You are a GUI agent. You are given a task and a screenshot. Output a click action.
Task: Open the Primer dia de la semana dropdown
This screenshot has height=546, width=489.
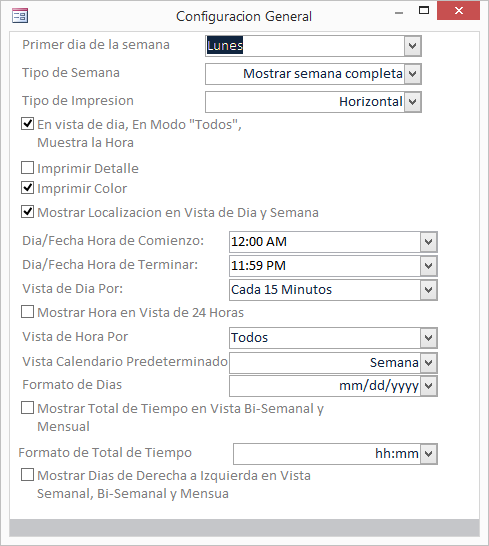coord(412,46)
